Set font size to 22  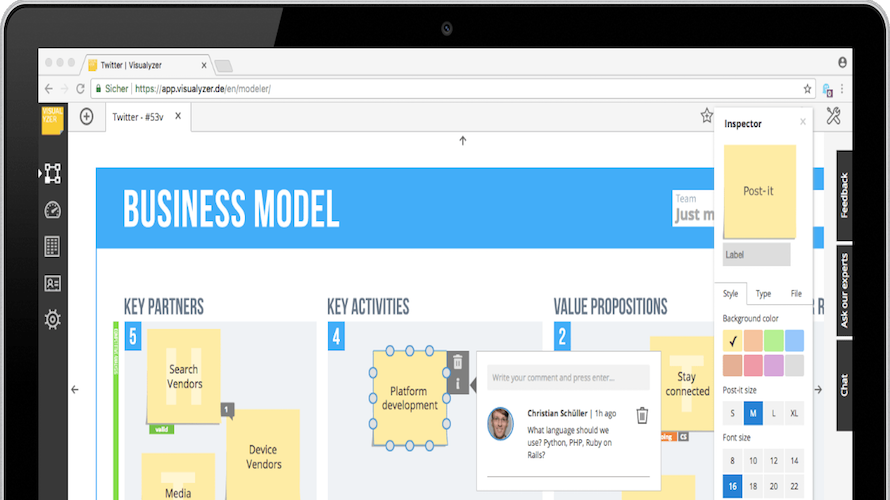[794, 486]
